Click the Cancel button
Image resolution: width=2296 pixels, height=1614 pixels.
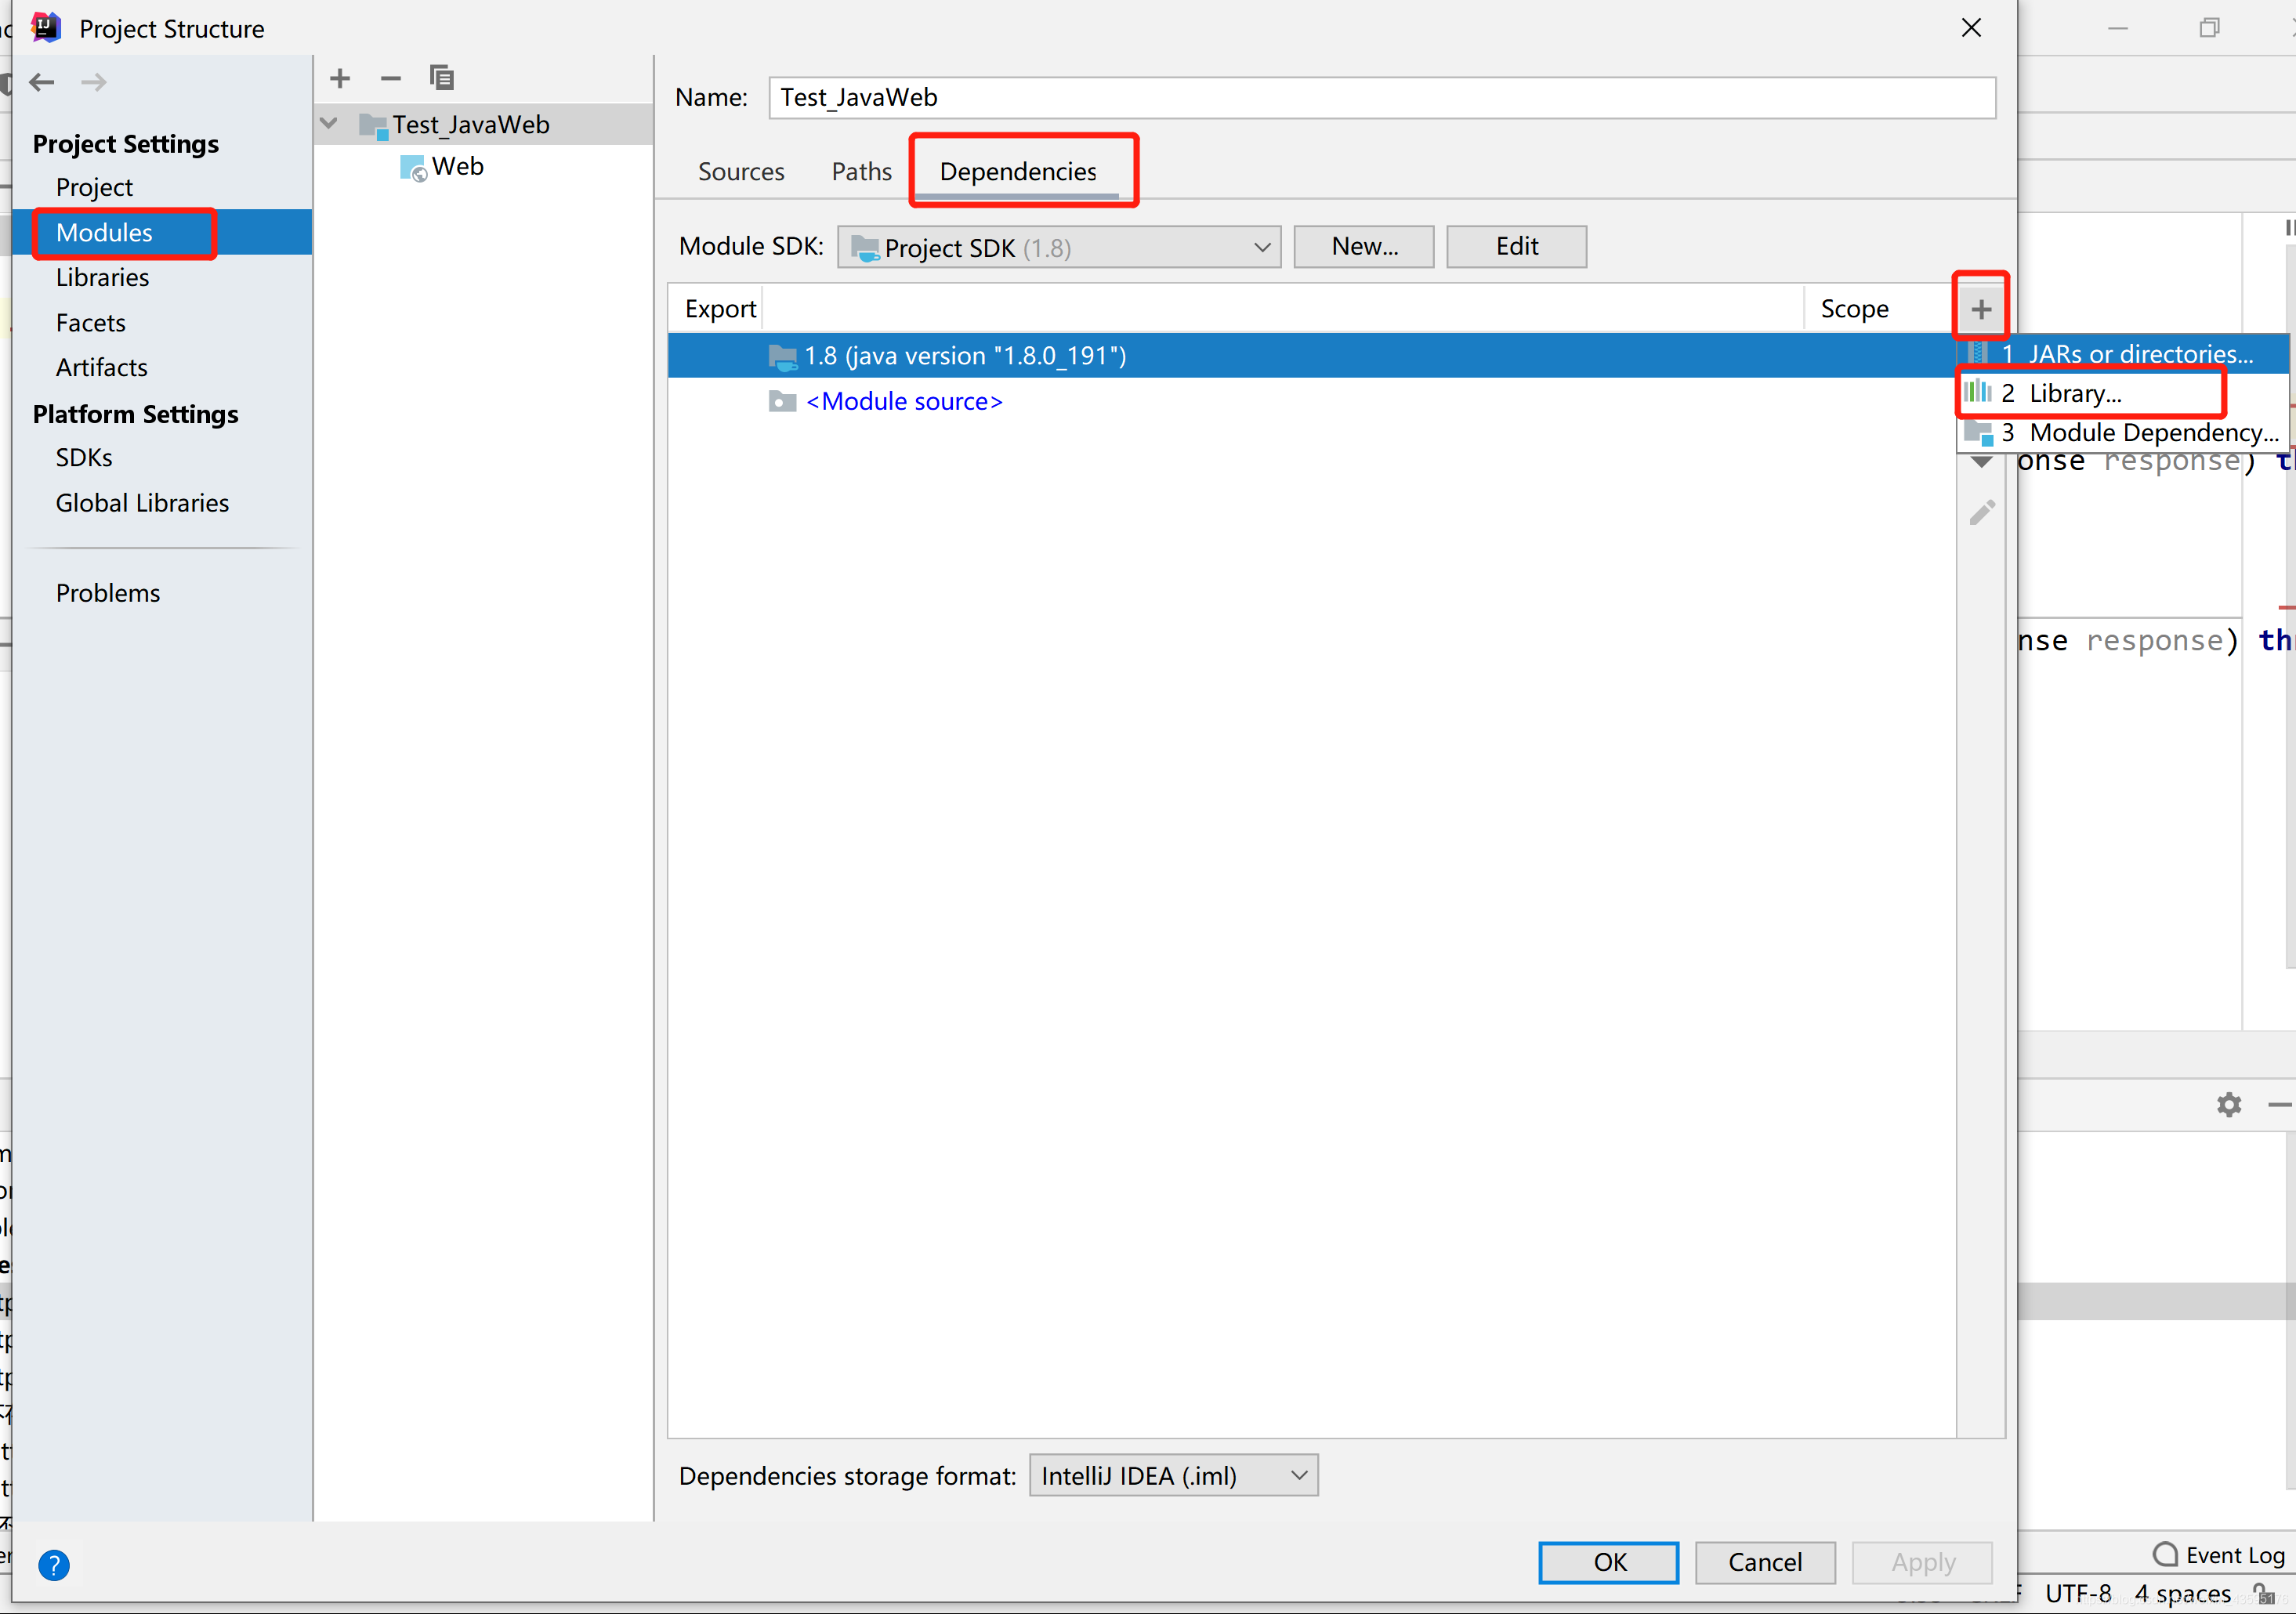coord(1765,1562)
